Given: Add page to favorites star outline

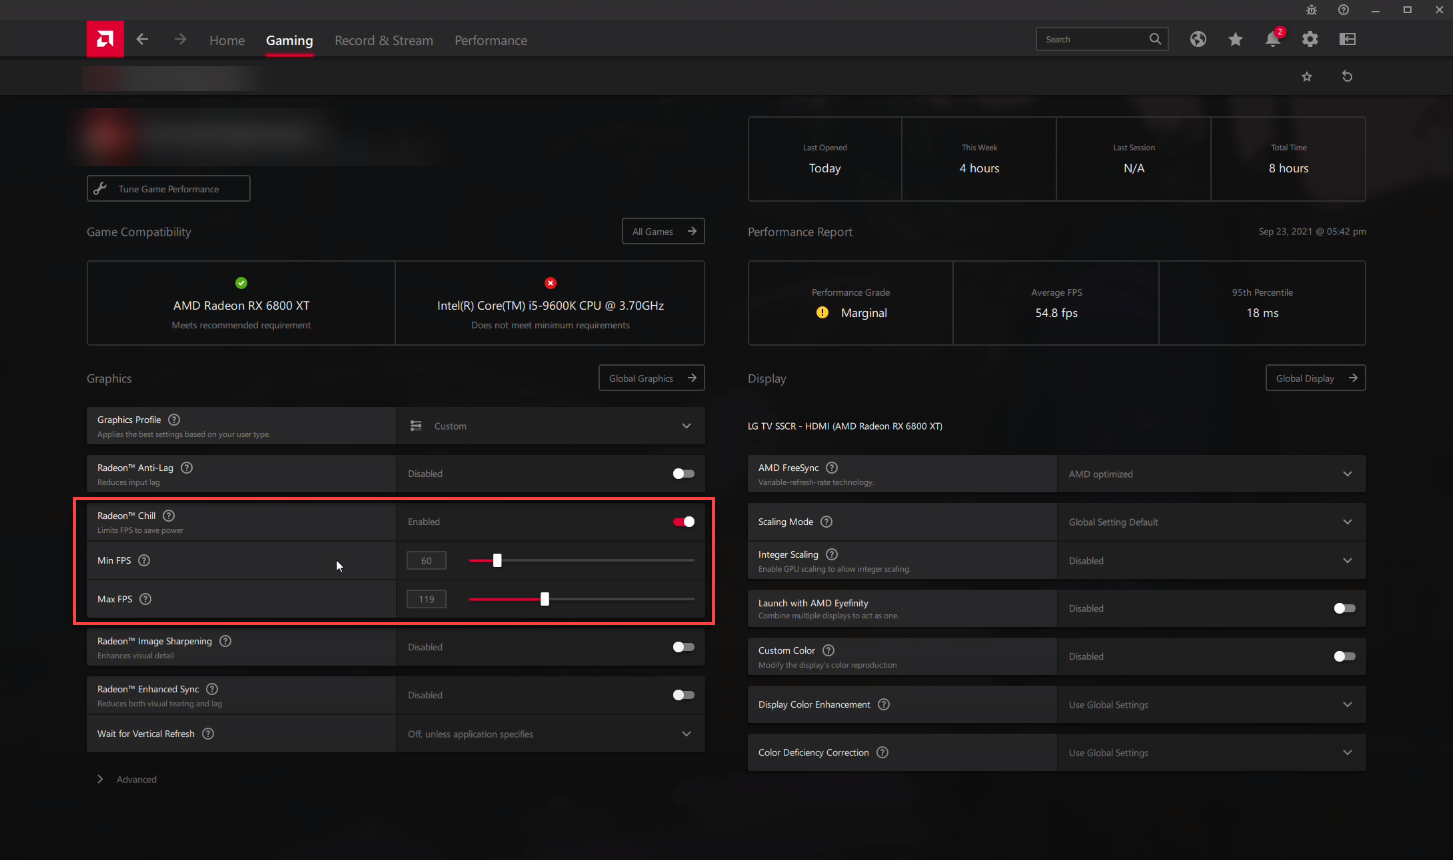Looking at the screenshot, I should [x=1306, y=76].
